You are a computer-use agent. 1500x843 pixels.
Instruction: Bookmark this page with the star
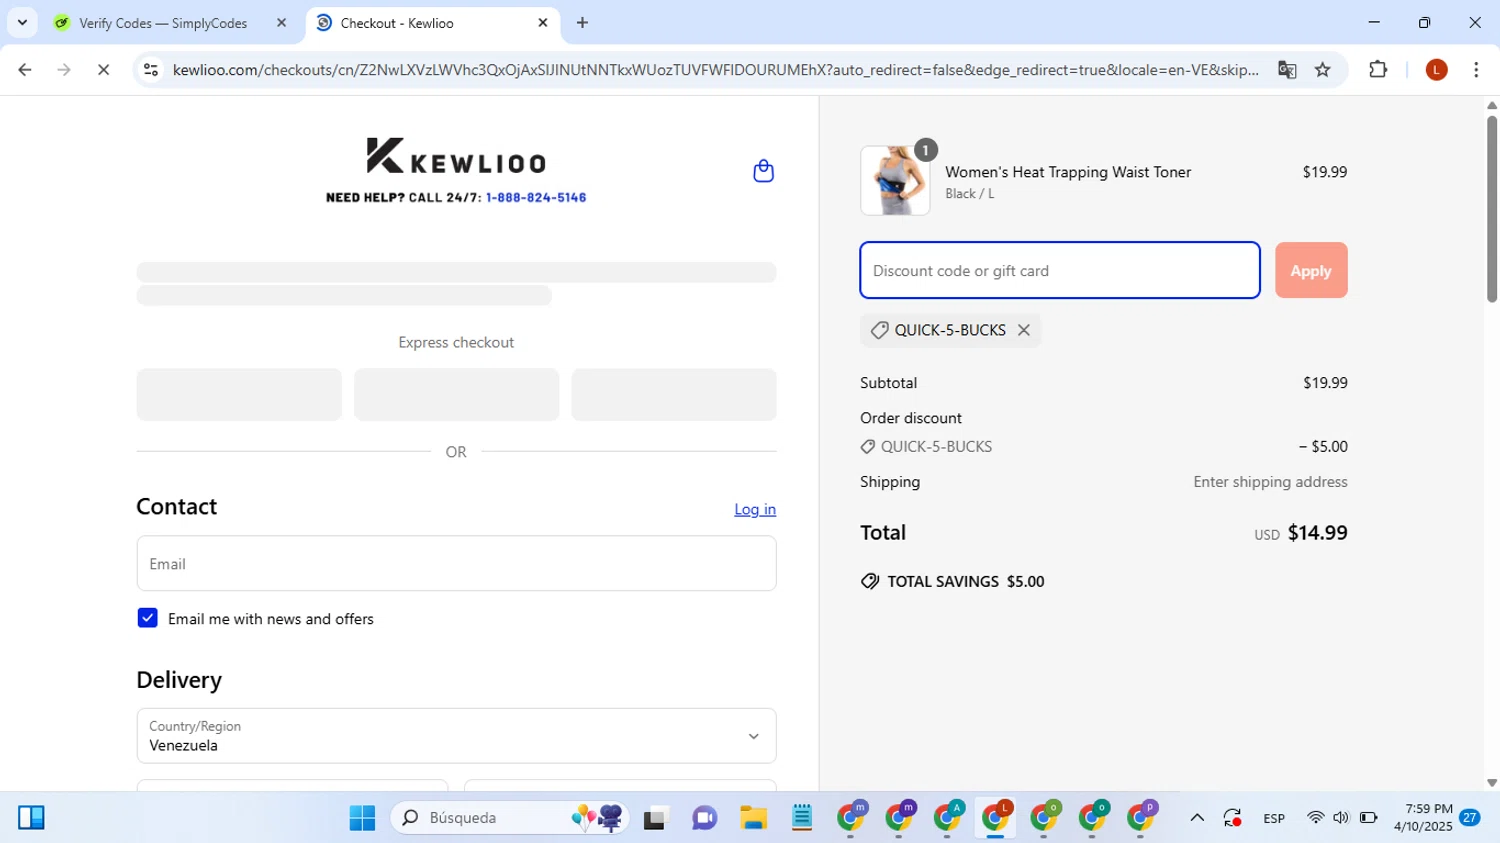pyautogui.click(x=1323, y=70)
